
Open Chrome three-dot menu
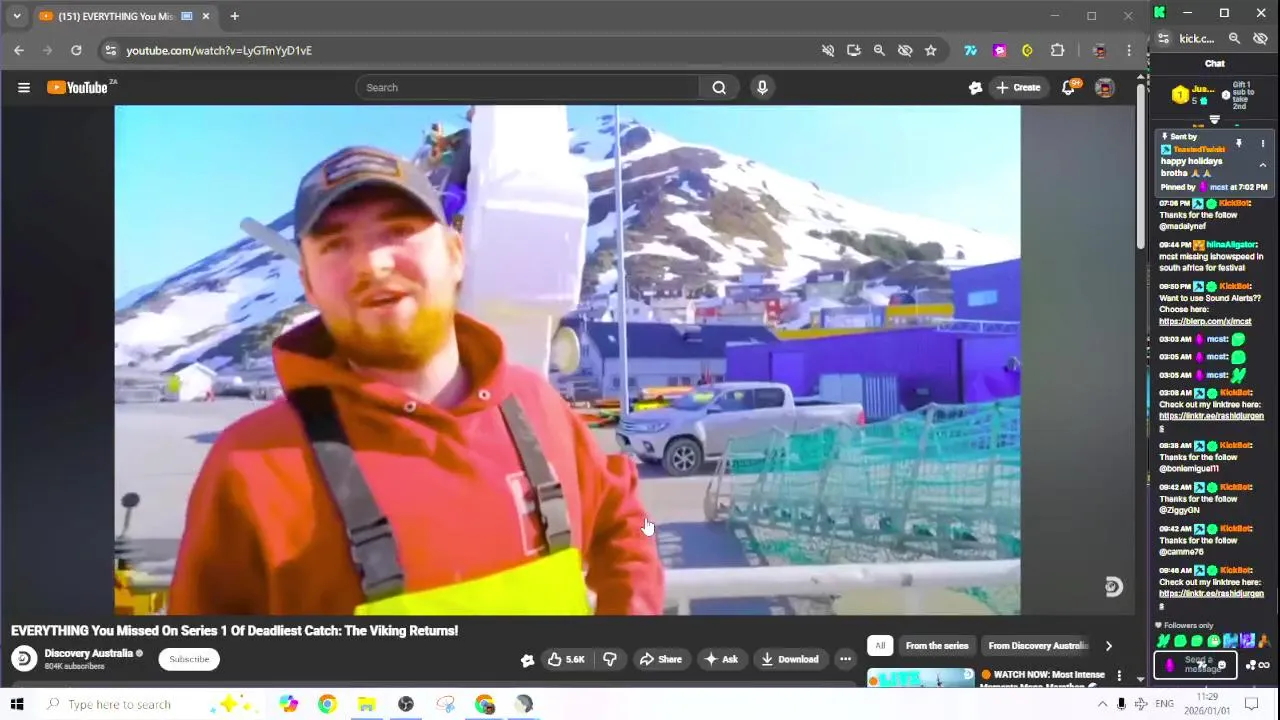(x=1129, y=50)
